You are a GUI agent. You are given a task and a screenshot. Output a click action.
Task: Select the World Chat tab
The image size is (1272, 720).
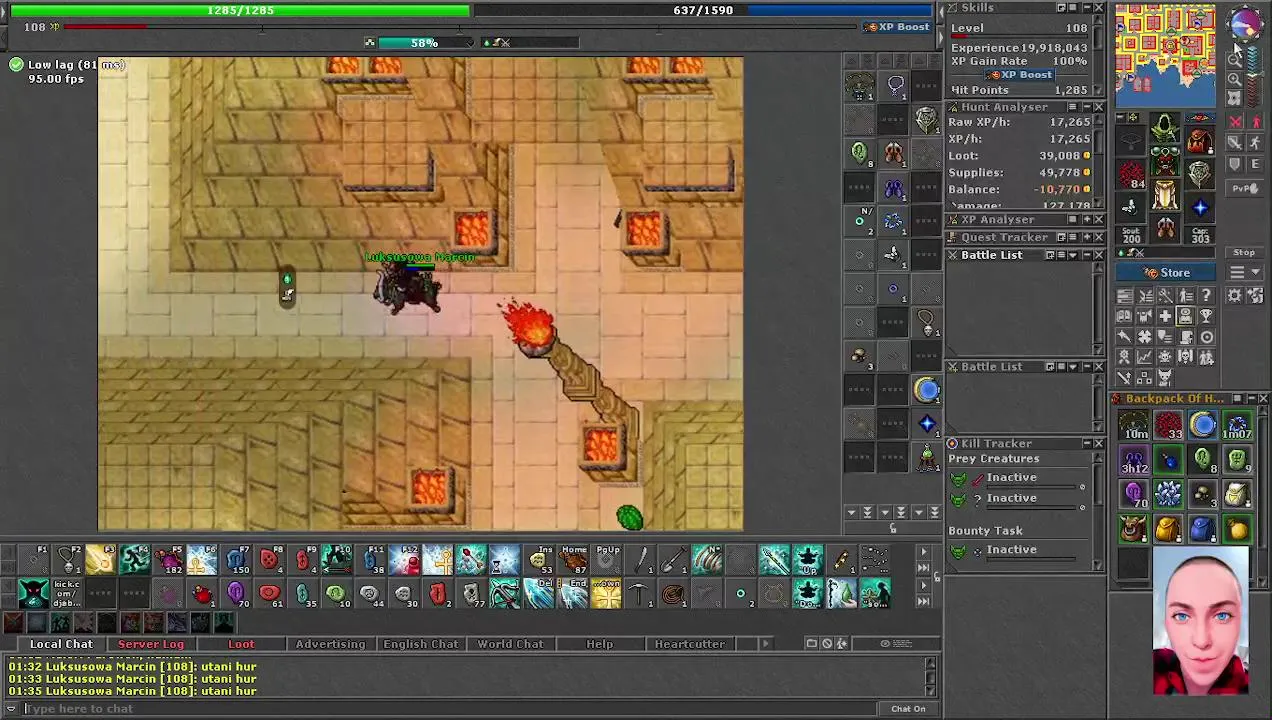pyautogui.click(x=510, y=644)
